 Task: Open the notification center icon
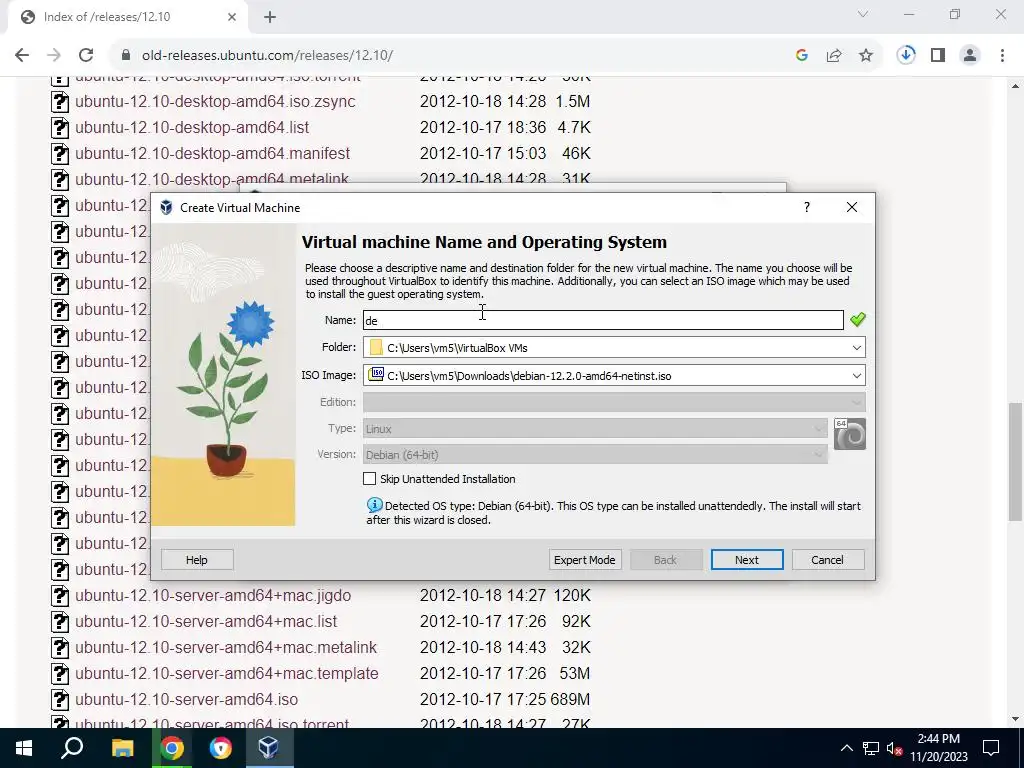[x=991, y=748]
